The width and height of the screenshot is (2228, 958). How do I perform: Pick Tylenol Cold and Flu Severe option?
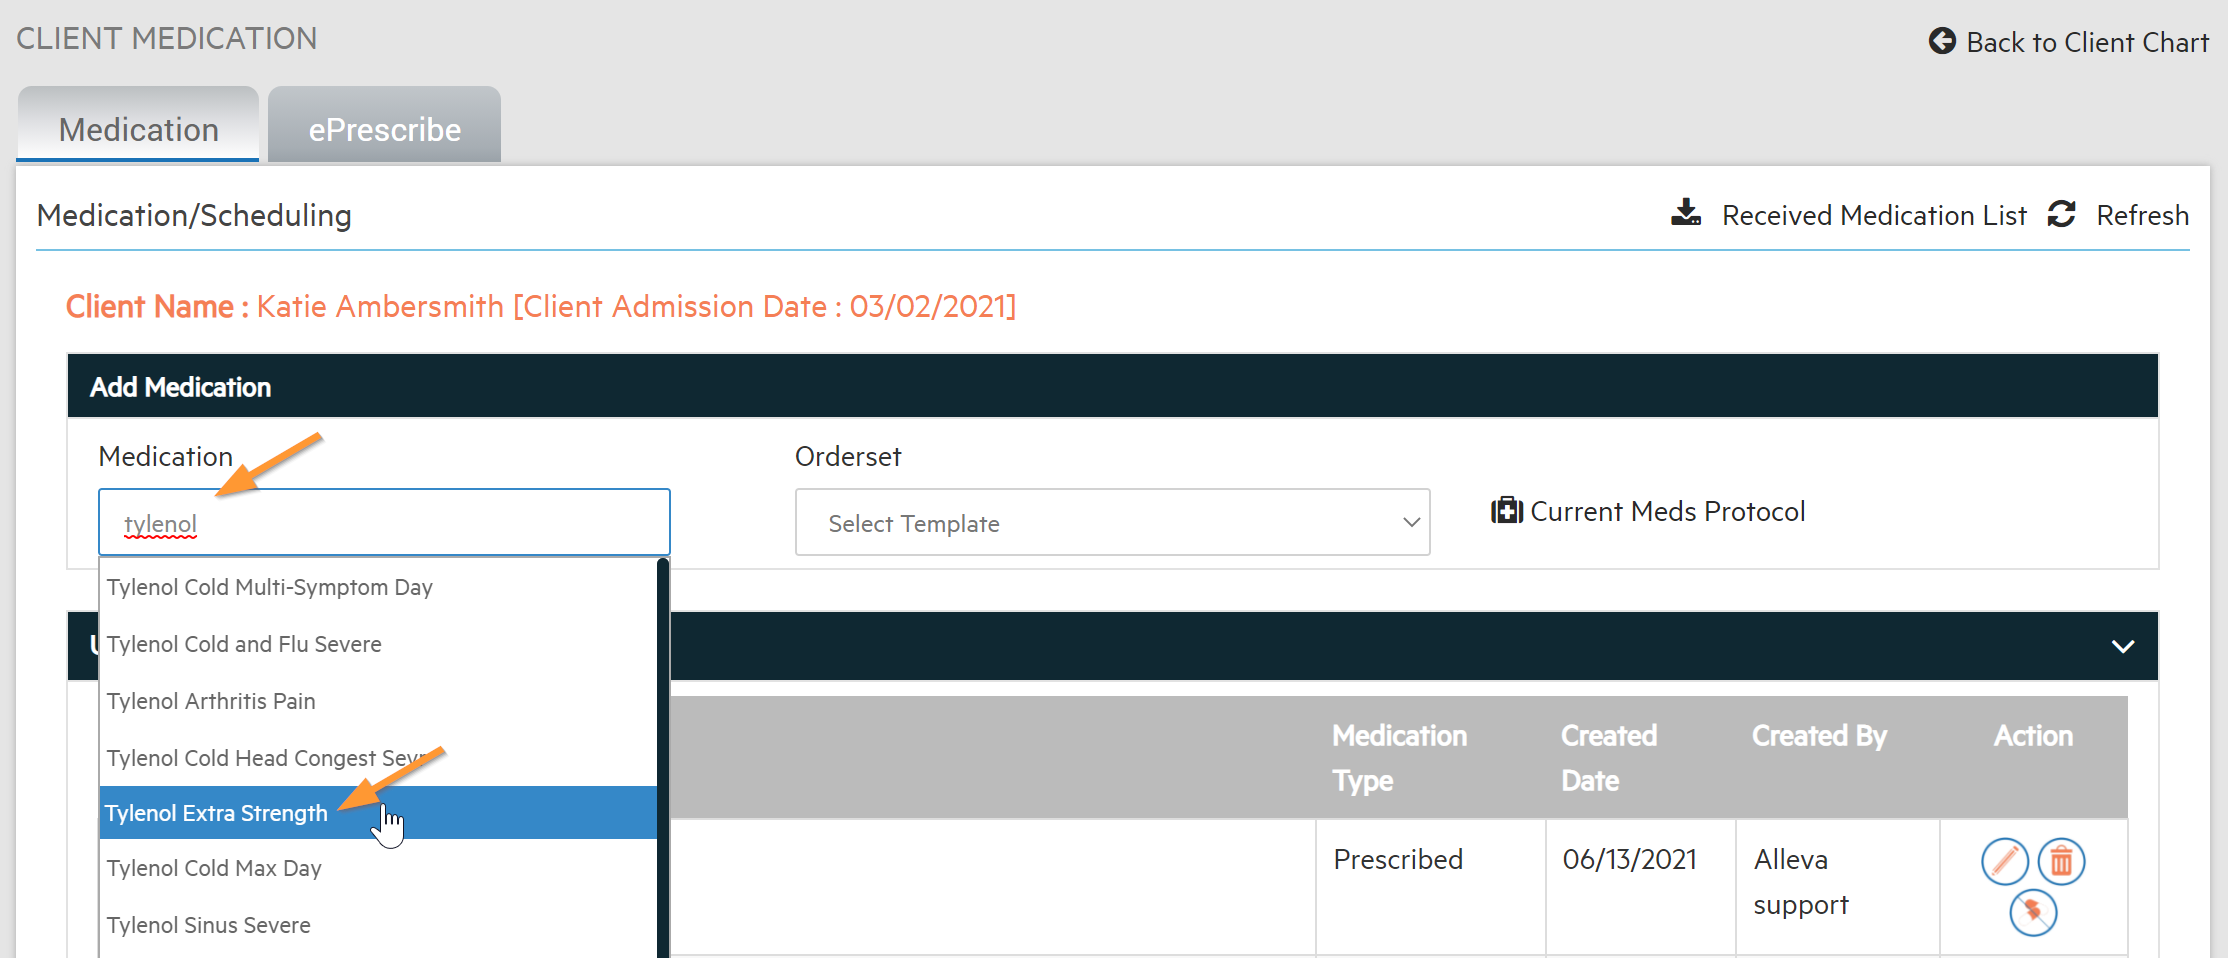pos(244,644)
